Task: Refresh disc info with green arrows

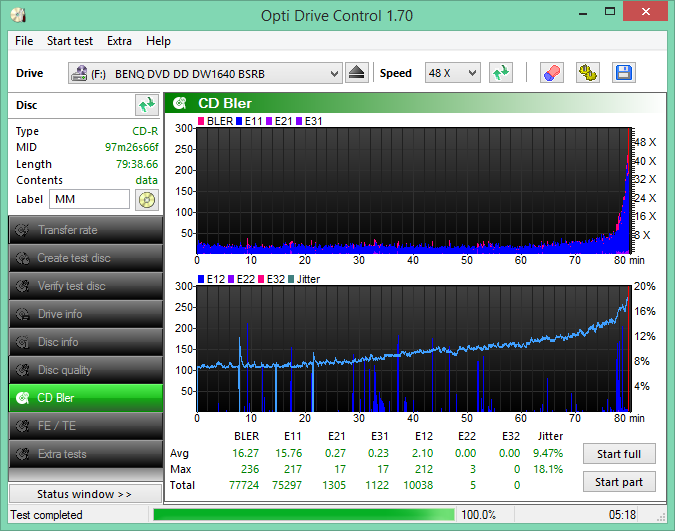Action: pos(146,105)
